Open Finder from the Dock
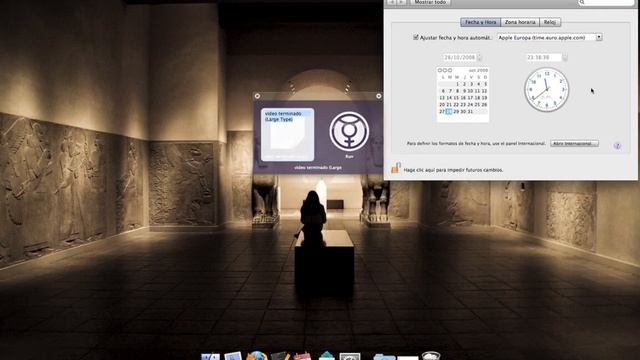The width and height of the screenshot is (640, 360). click(211, 356)
